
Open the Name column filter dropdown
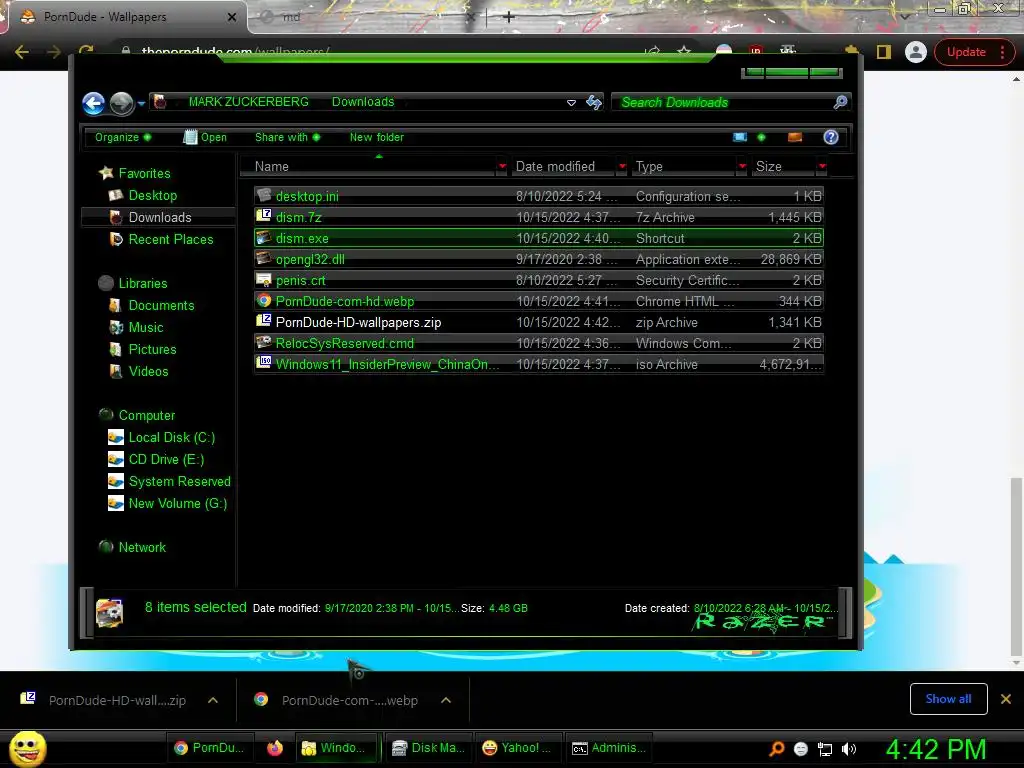(502, 167)
